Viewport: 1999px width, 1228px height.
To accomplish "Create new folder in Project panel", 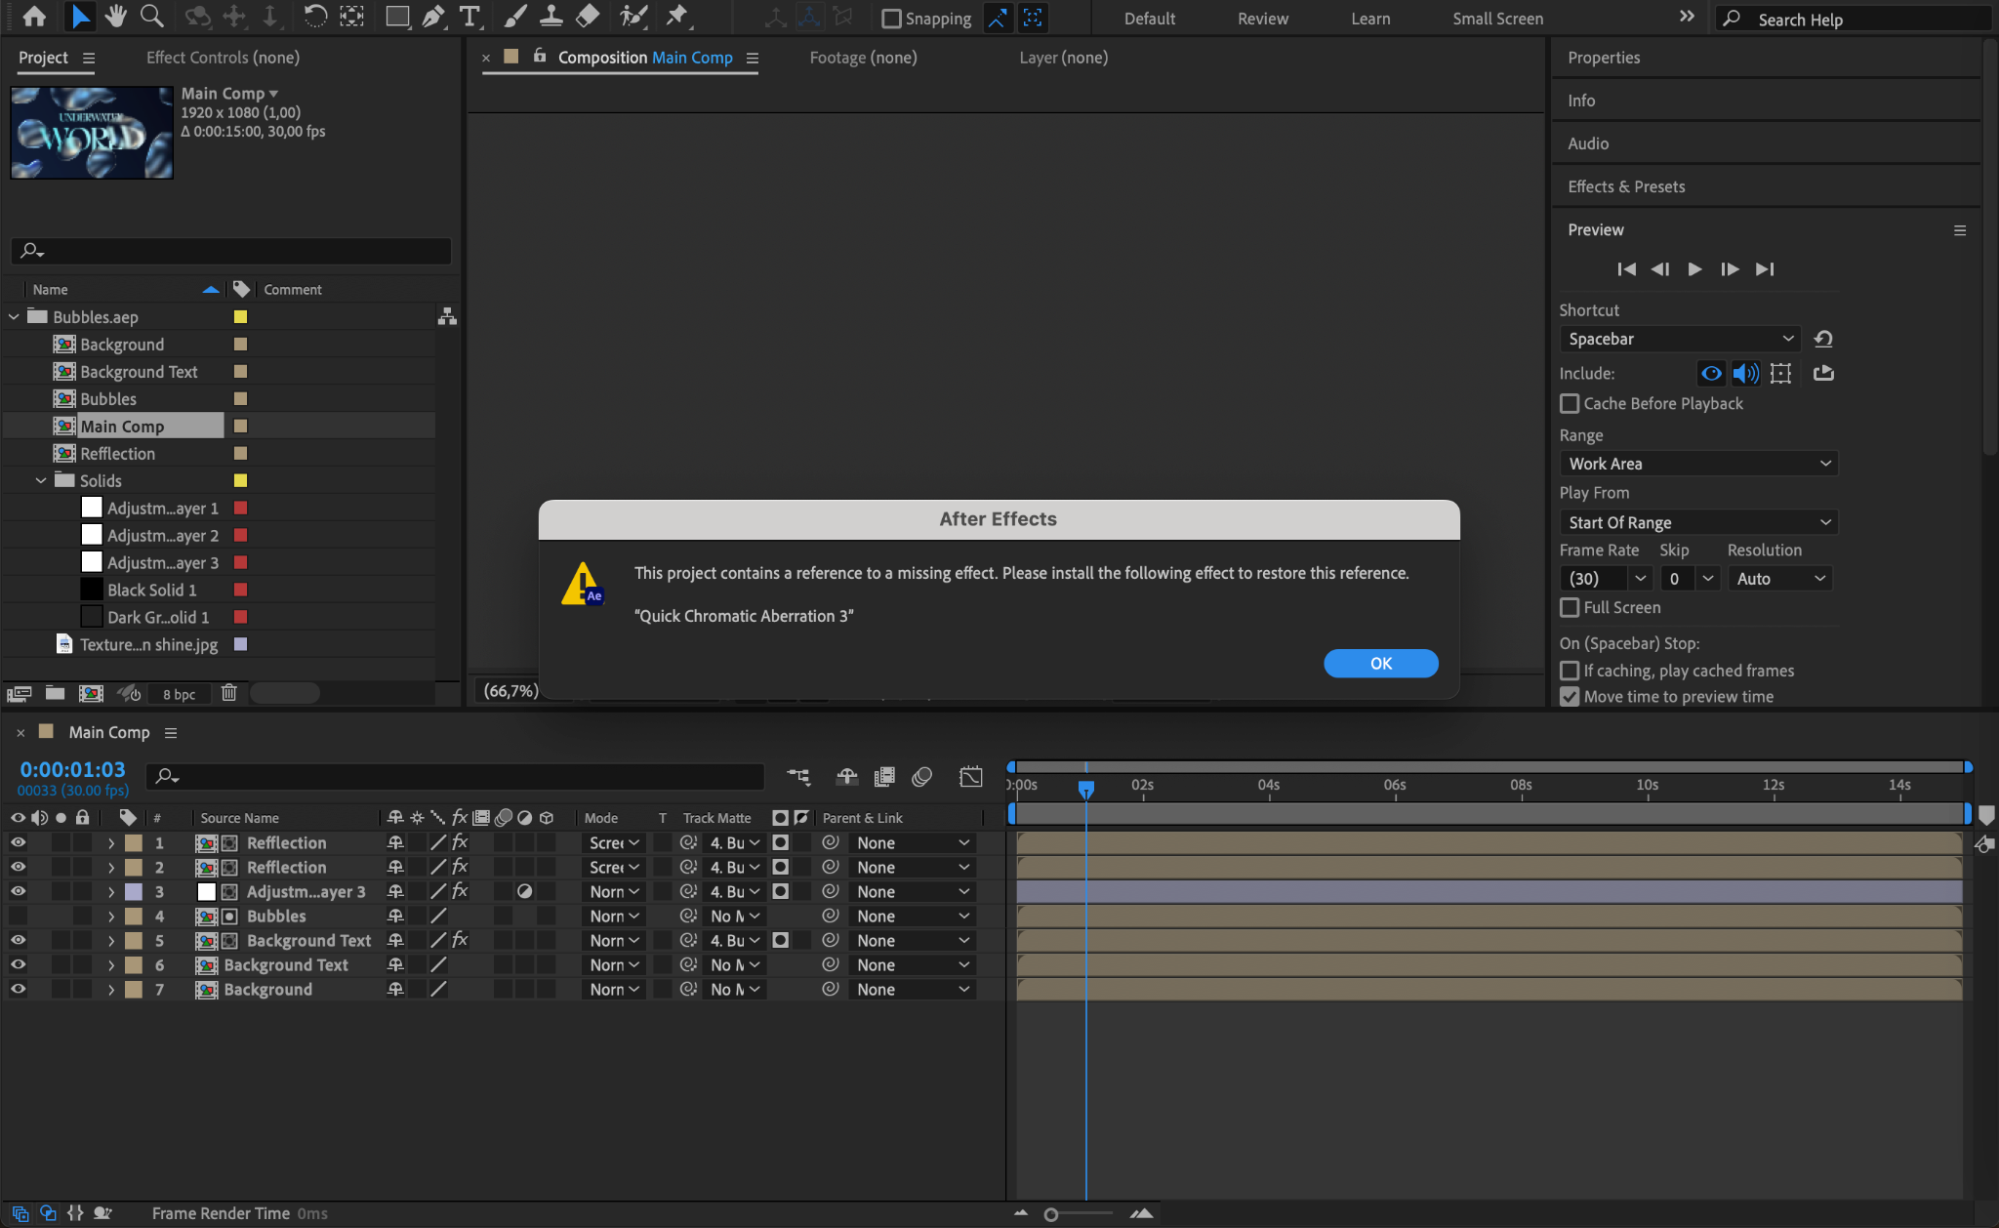I will (x=55, y=693).
